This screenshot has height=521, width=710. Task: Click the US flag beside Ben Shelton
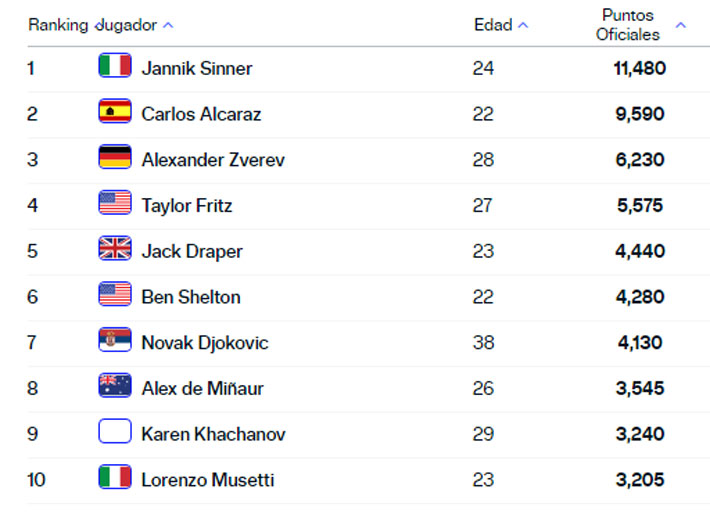[x=115, y=296]
